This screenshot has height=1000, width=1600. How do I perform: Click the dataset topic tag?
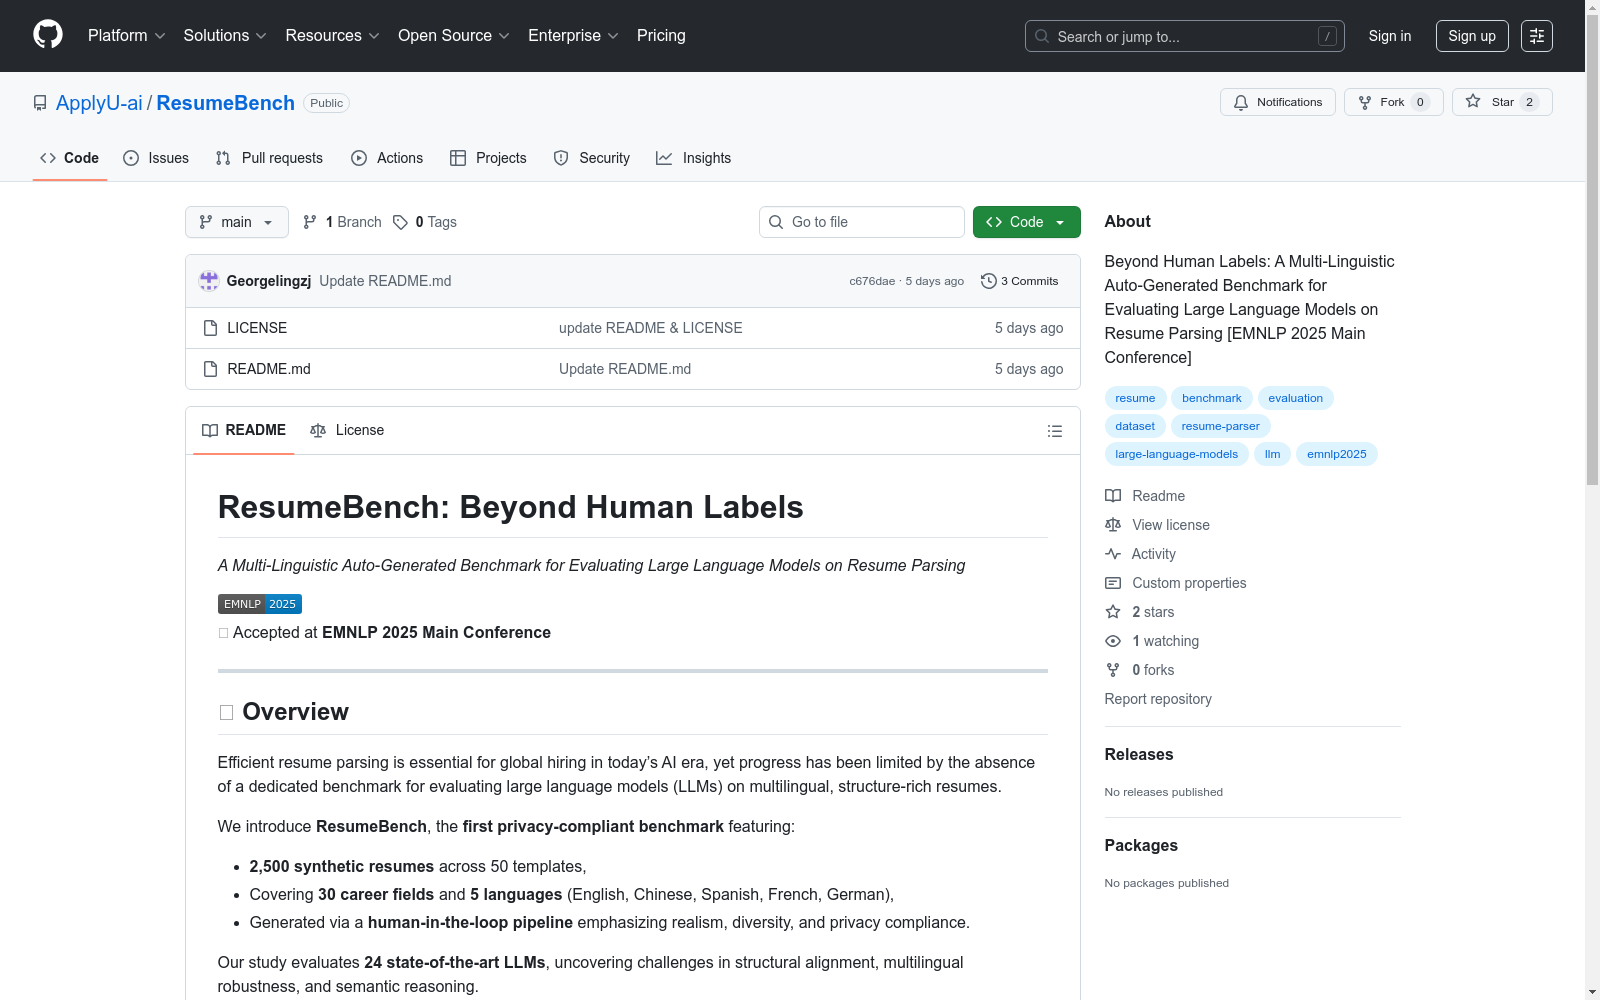[1135, 426]
